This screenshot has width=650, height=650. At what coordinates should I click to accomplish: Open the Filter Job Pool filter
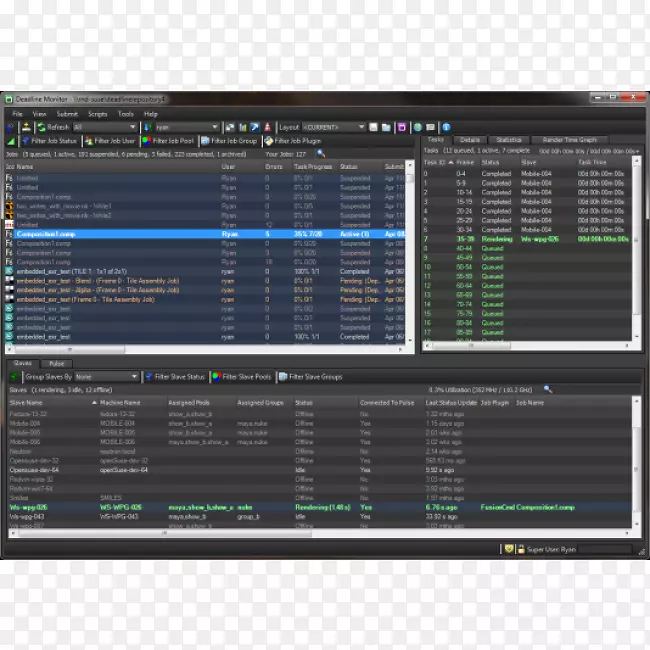[168, 141]
